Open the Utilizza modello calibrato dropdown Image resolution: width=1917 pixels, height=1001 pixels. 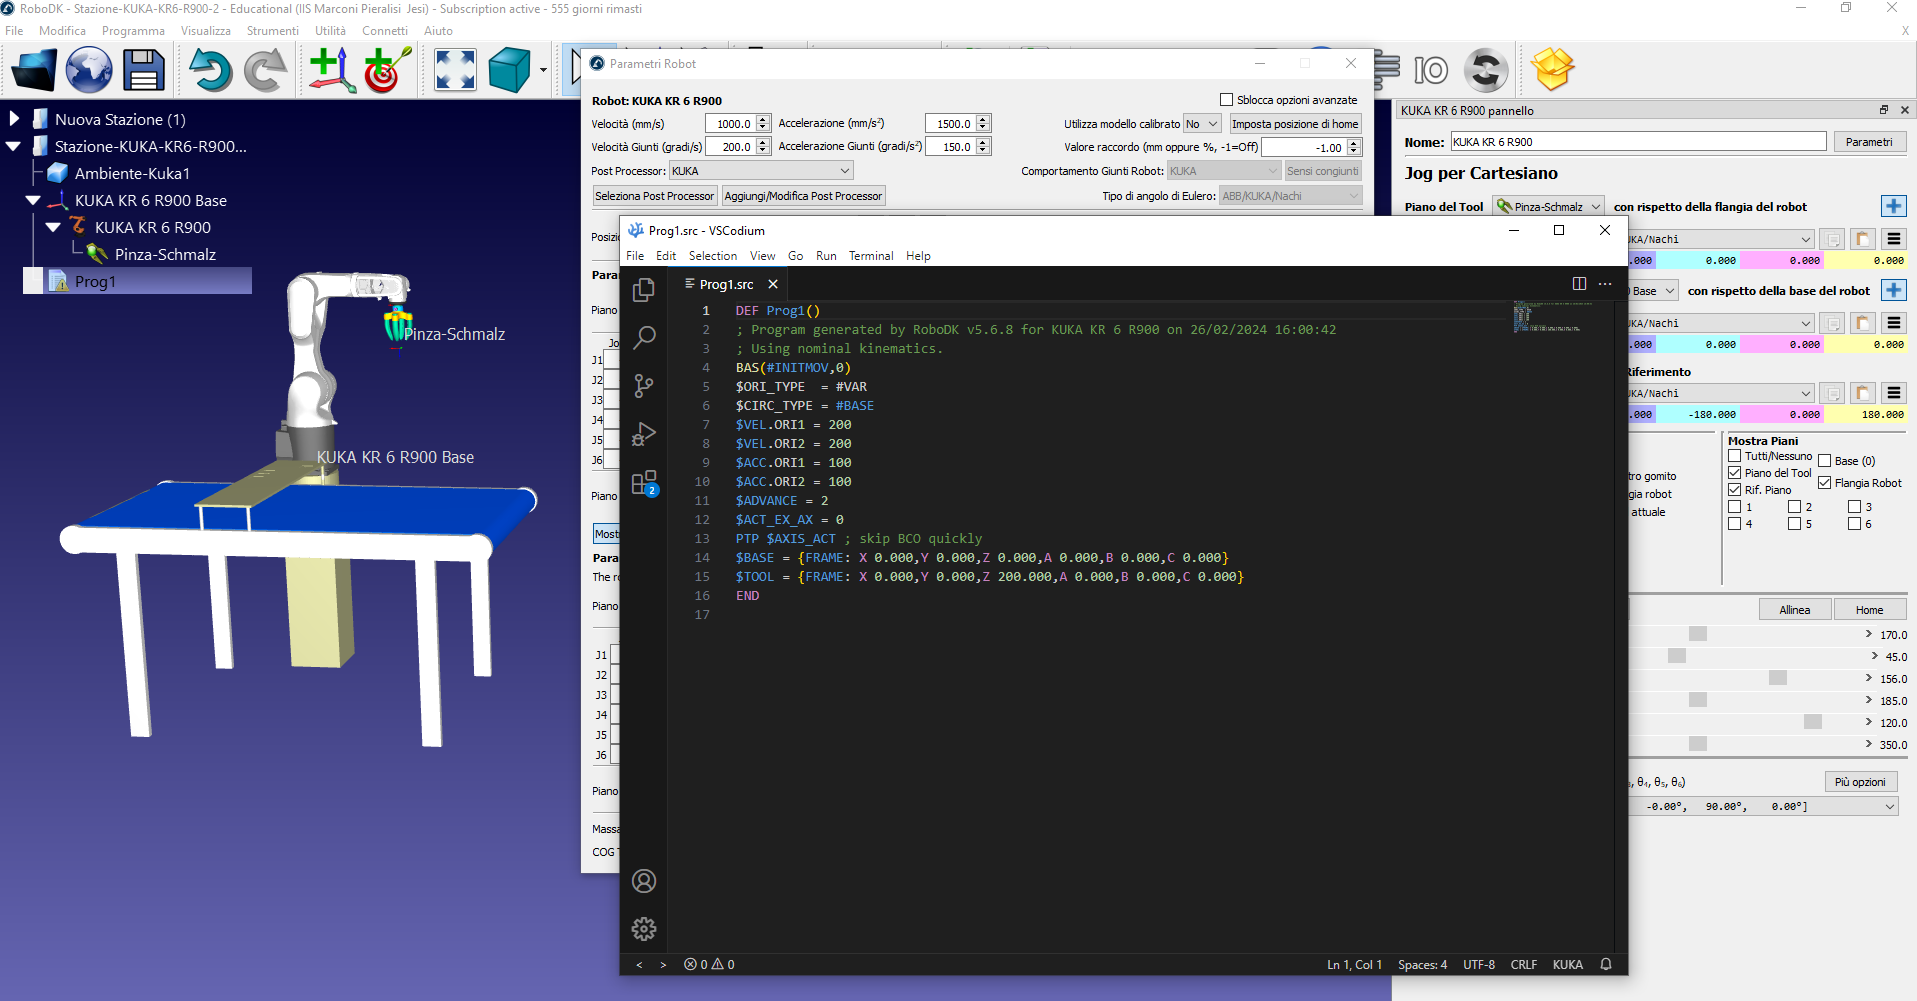(1202, 124)
